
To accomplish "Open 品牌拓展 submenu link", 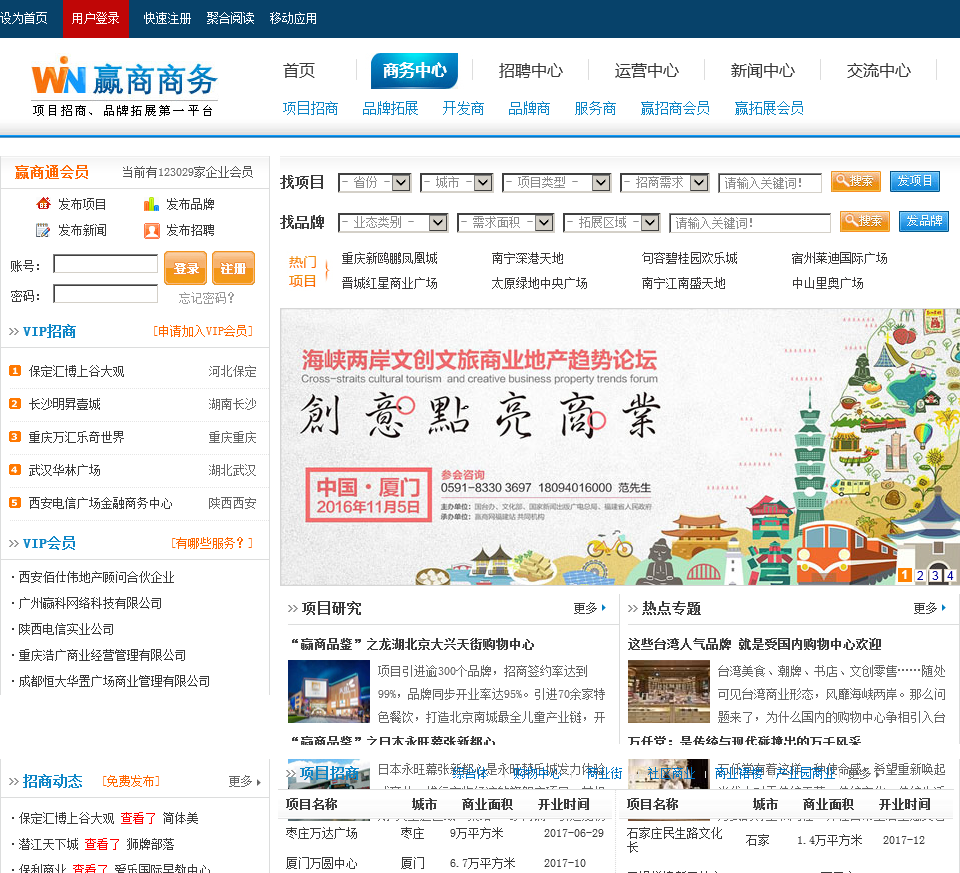I will 391,108.
